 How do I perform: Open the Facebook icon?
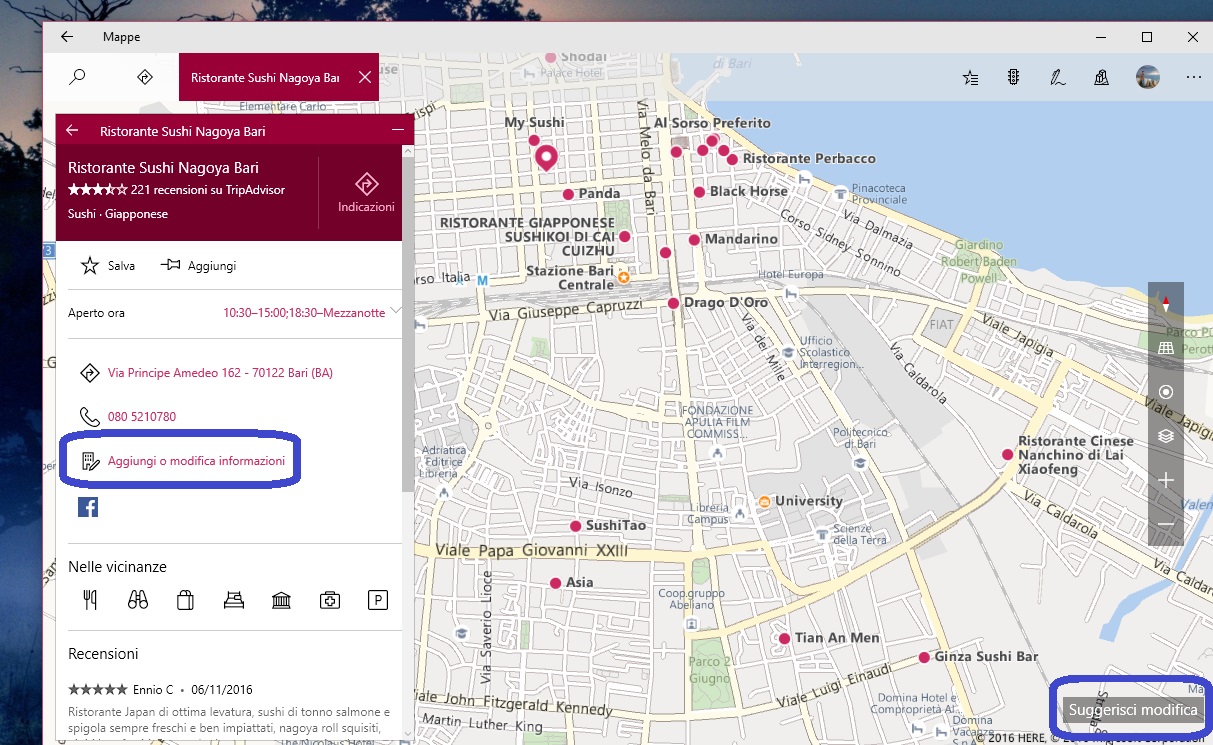[x=88, y=507]
